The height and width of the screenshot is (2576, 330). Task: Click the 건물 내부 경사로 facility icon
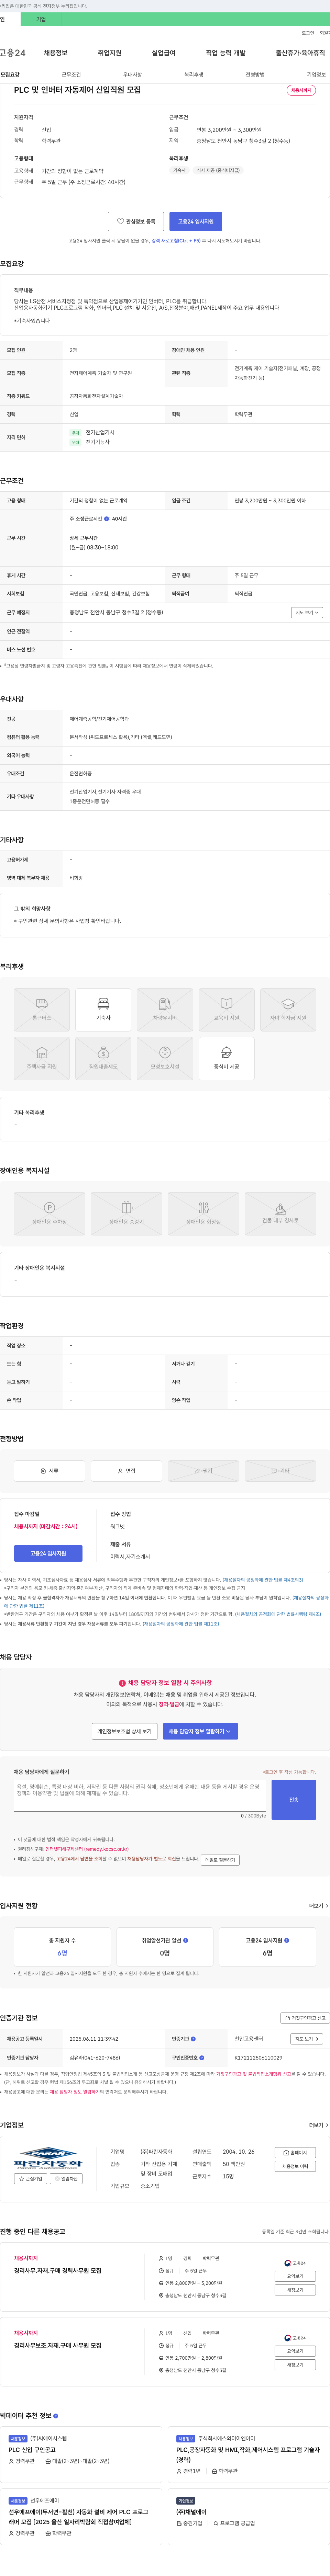click(280, 1213)
